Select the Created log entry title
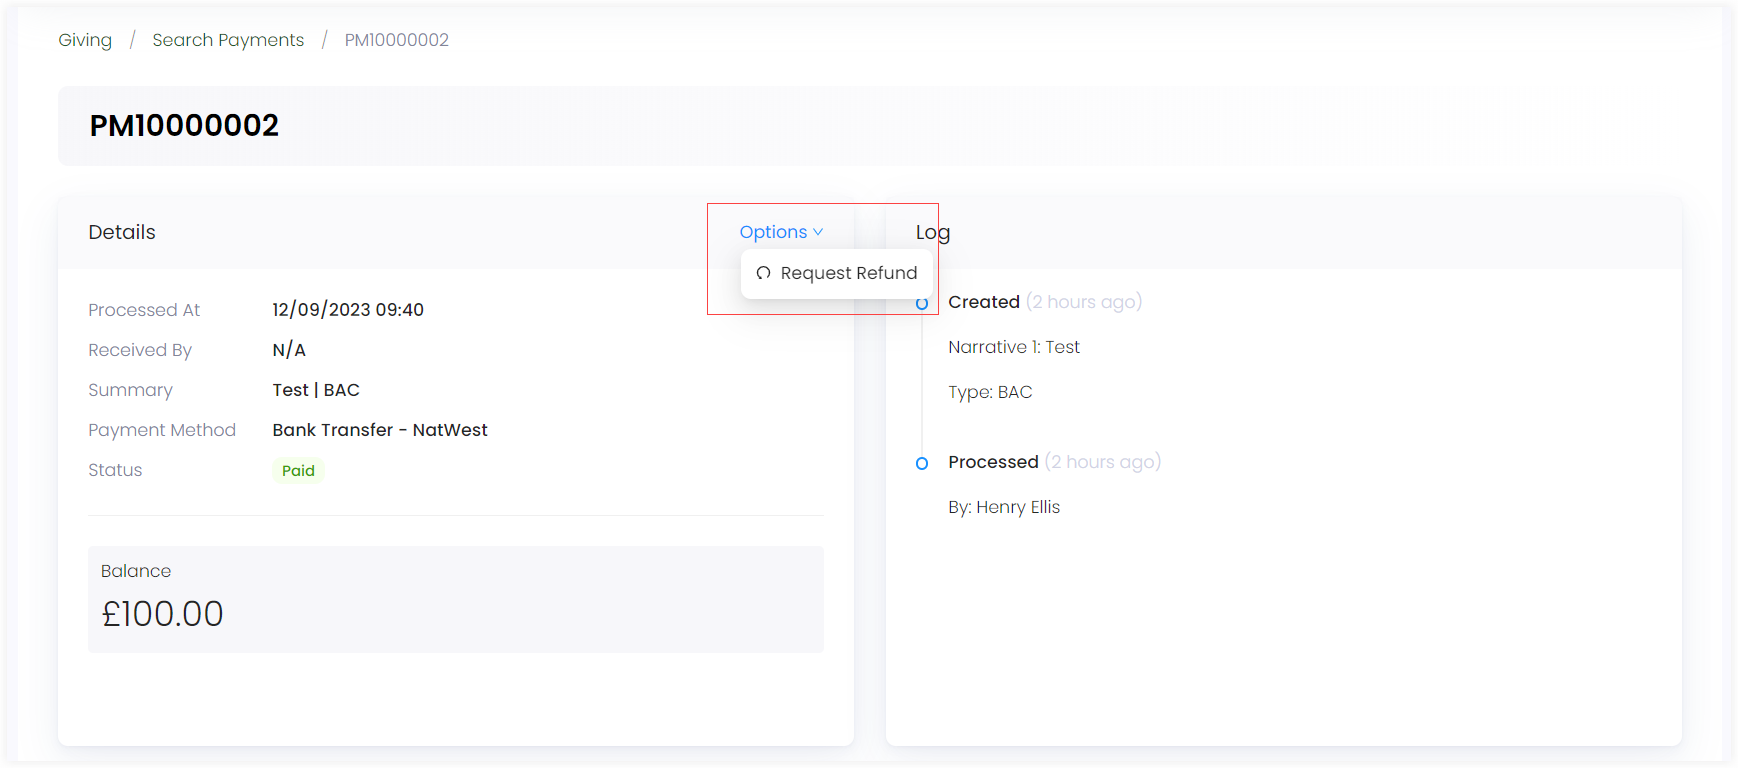1739x769 pixels. point(984,302)
